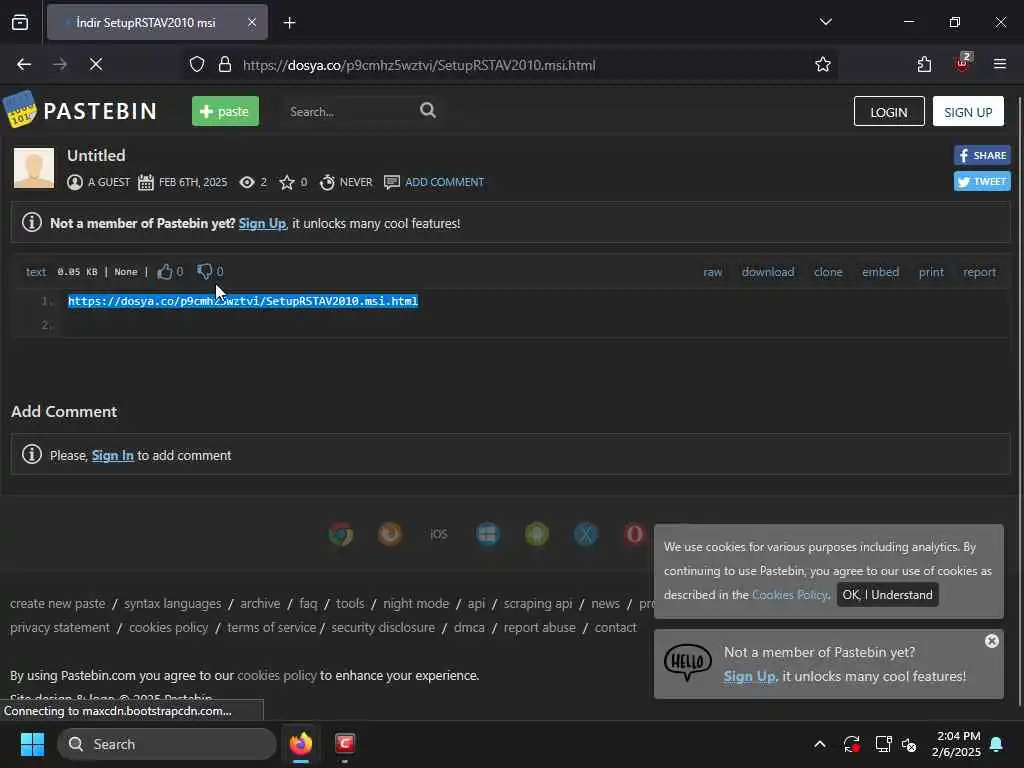Click Sign In to add comment
1024x768 pixels.
click(112, 455)
